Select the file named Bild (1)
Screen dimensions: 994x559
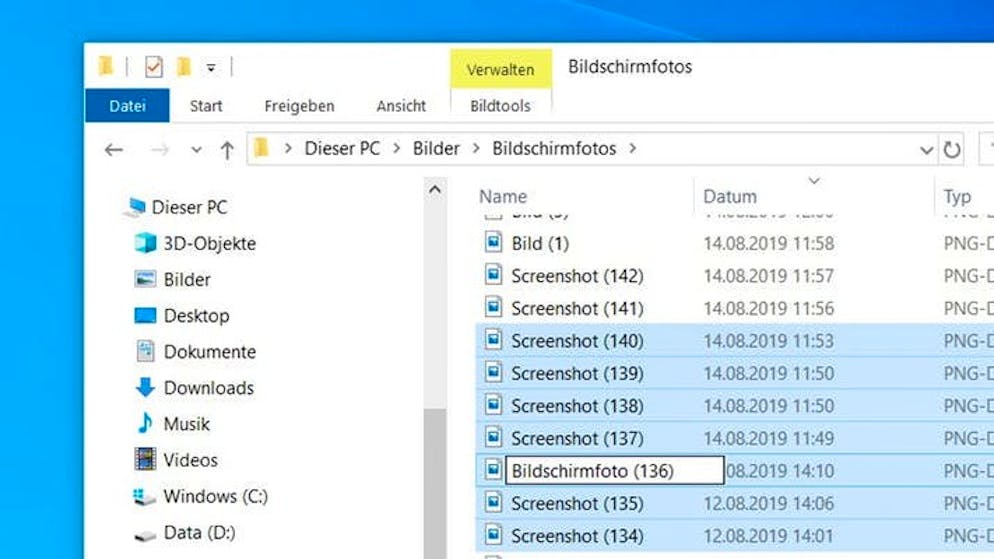pos(540,243)
